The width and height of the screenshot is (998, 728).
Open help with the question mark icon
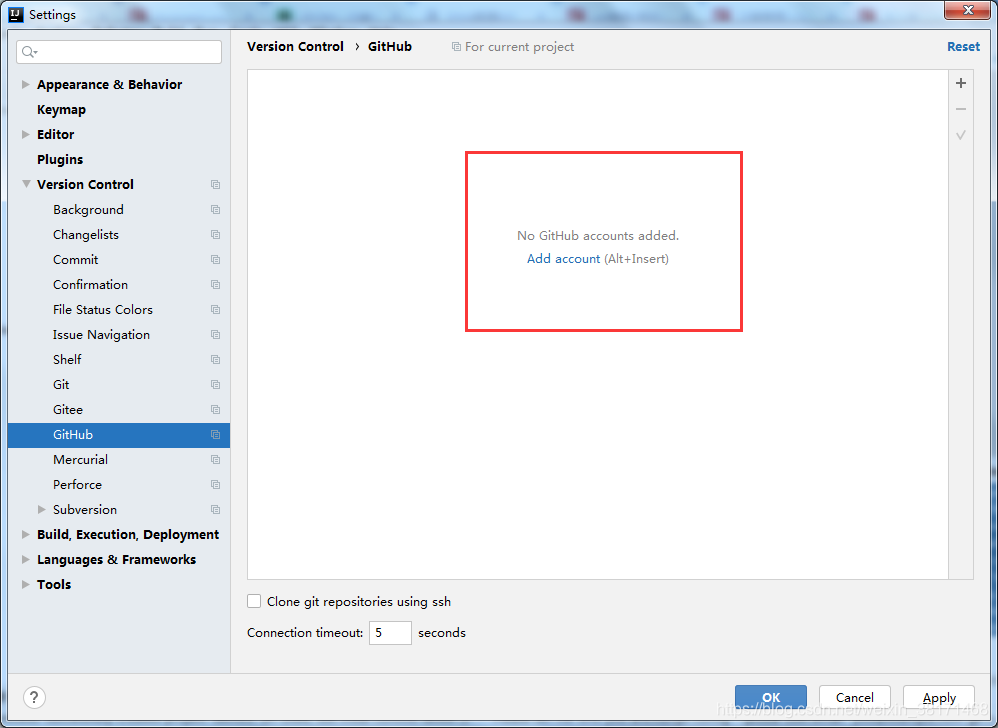(34, 697)
